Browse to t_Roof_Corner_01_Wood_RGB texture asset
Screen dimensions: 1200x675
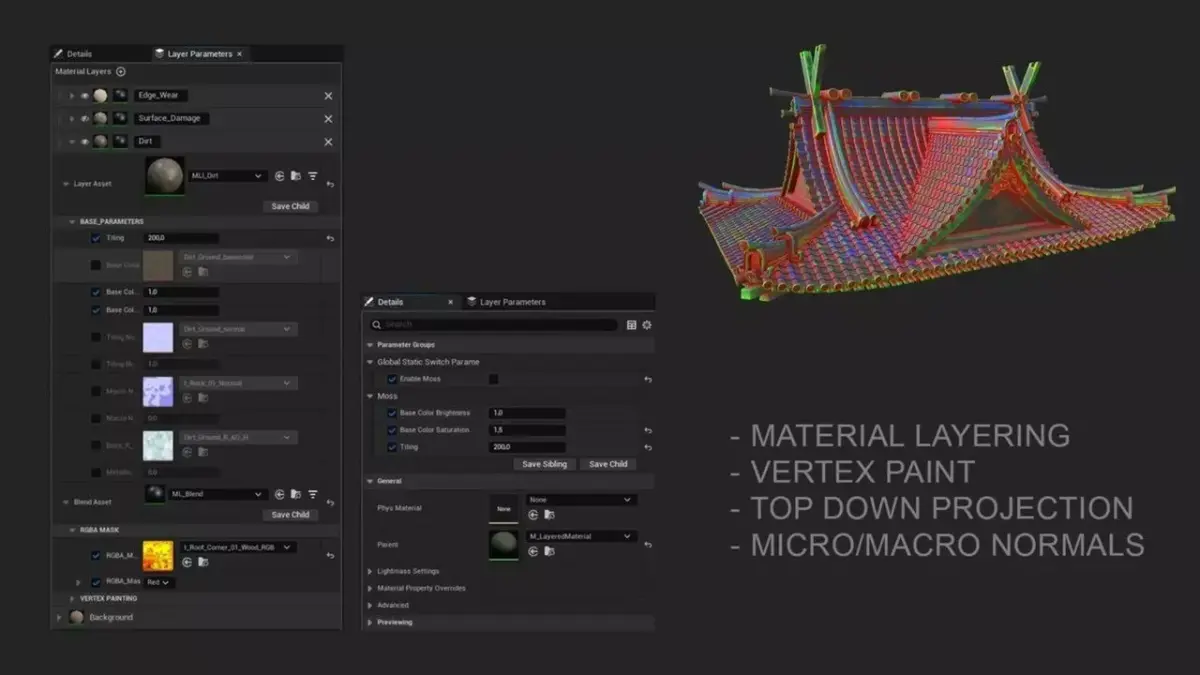click(x=203, y=562)
